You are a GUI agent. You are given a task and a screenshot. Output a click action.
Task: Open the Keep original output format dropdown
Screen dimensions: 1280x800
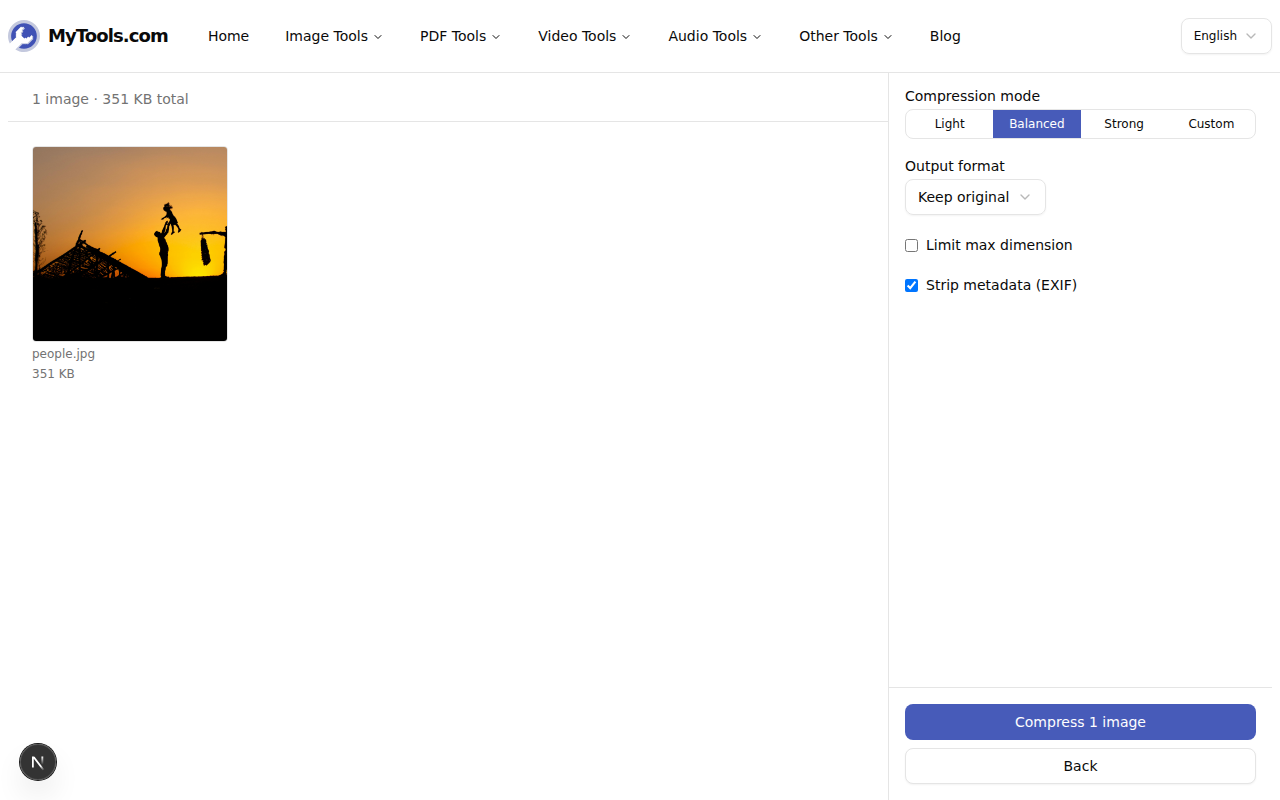click(x=975, y=197)
